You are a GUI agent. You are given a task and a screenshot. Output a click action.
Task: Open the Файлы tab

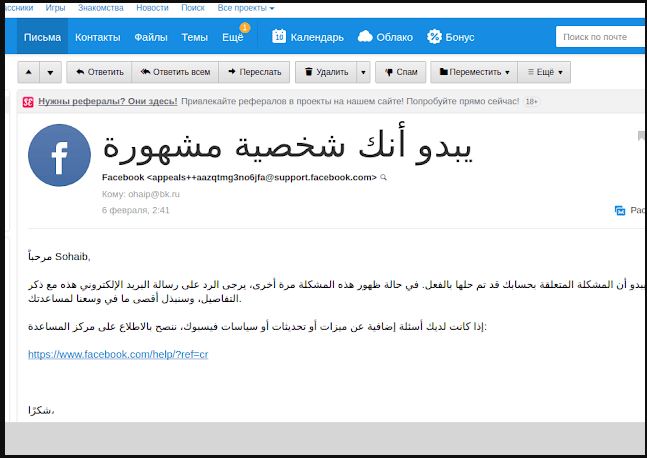click(151, 37)
